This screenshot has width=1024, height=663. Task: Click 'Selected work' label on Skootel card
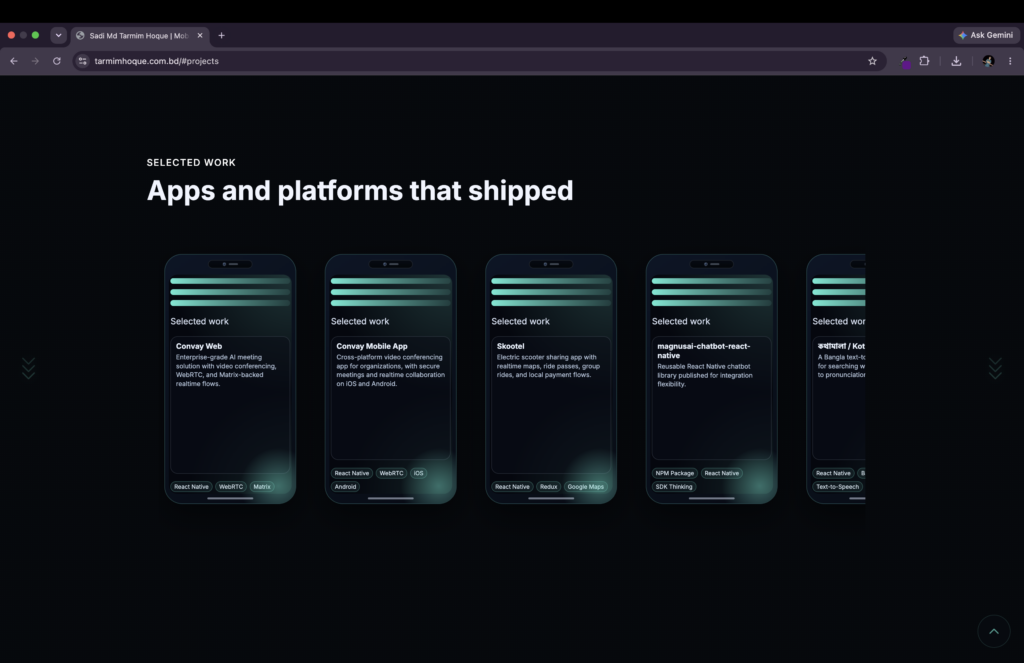tap(520, 321)
